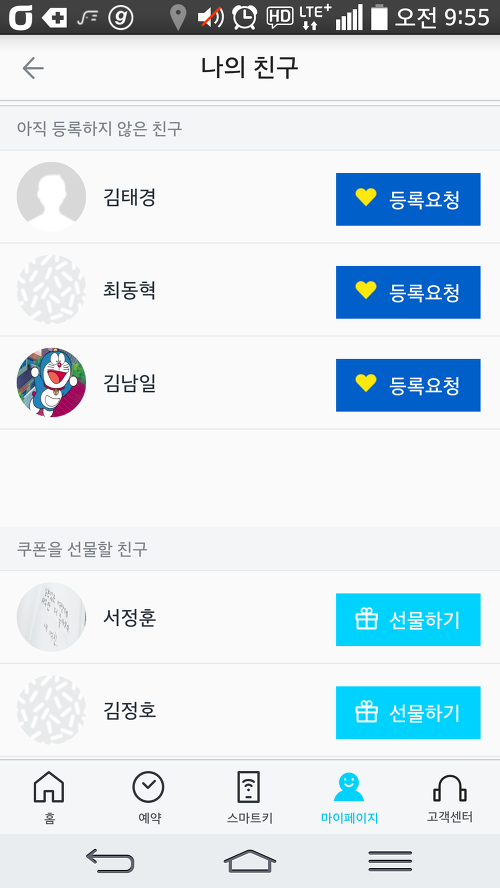Tap Android back navigation button
The image size is (500, 888).
coord(110,861)
